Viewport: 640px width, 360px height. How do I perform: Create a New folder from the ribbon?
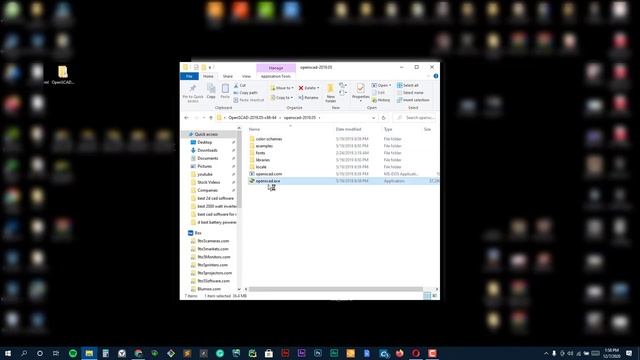[x=331, y=93]
